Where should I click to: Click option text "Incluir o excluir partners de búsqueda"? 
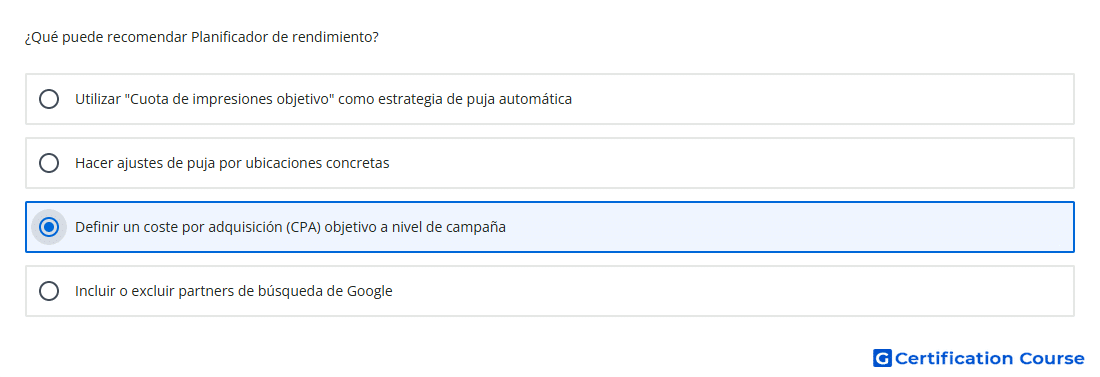(203, 291)
